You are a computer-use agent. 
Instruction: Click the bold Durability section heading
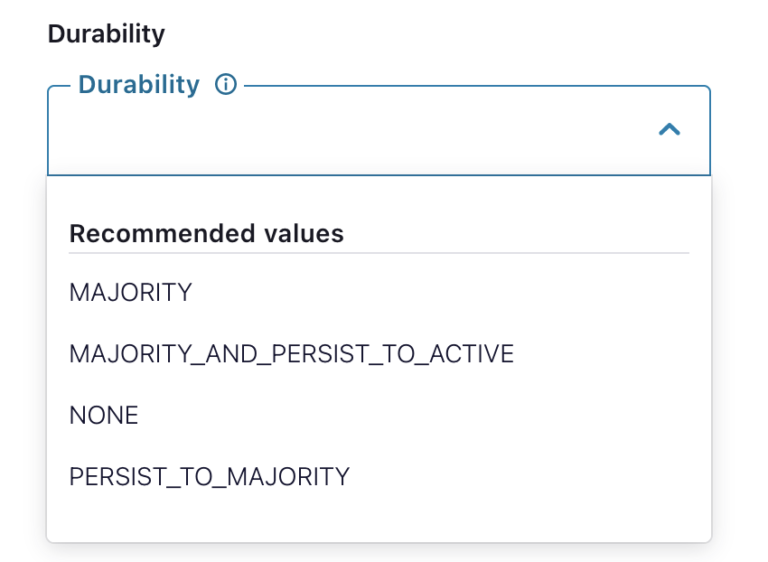[106, 34]
